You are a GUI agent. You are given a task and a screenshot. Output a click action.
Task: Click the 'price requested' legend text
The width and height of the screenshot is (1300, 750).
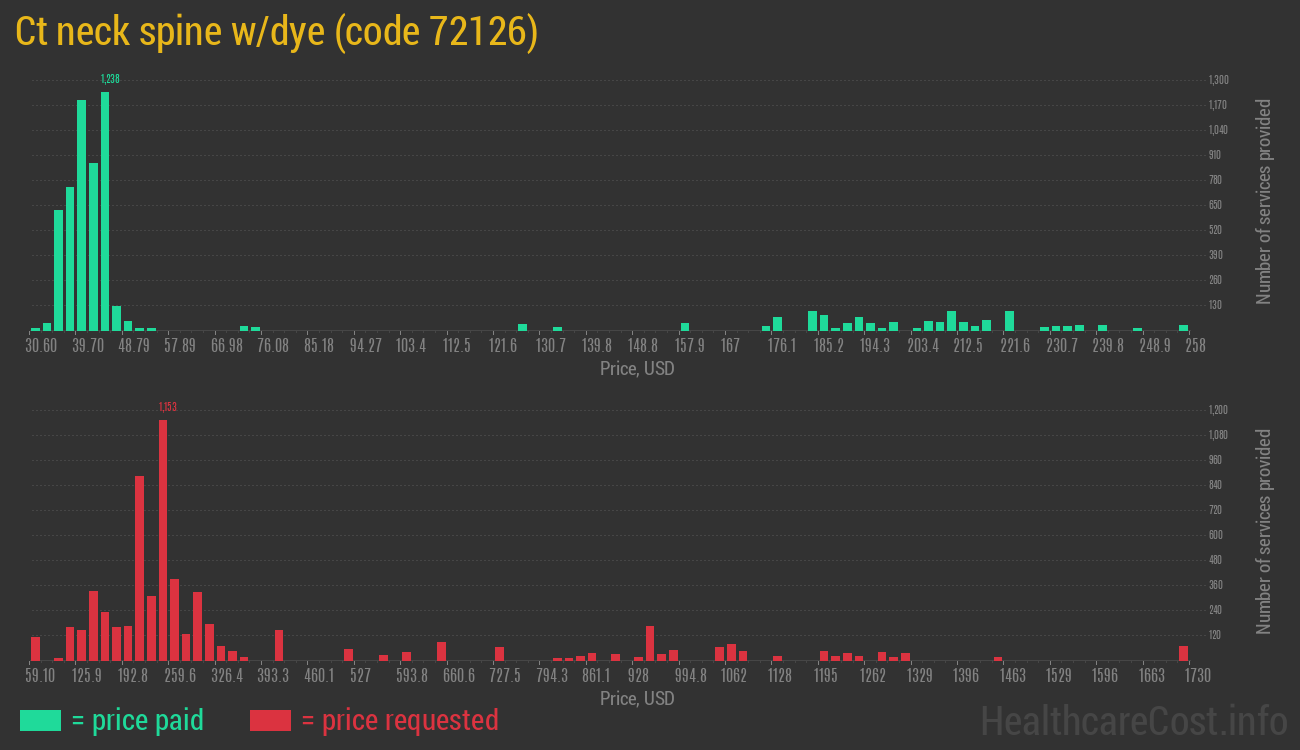(399, 720)
